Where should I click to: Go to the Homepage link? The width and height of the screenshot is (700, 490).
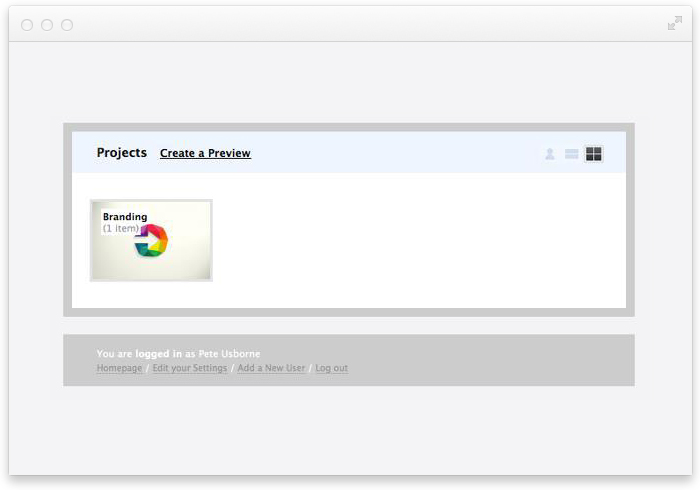119,369
